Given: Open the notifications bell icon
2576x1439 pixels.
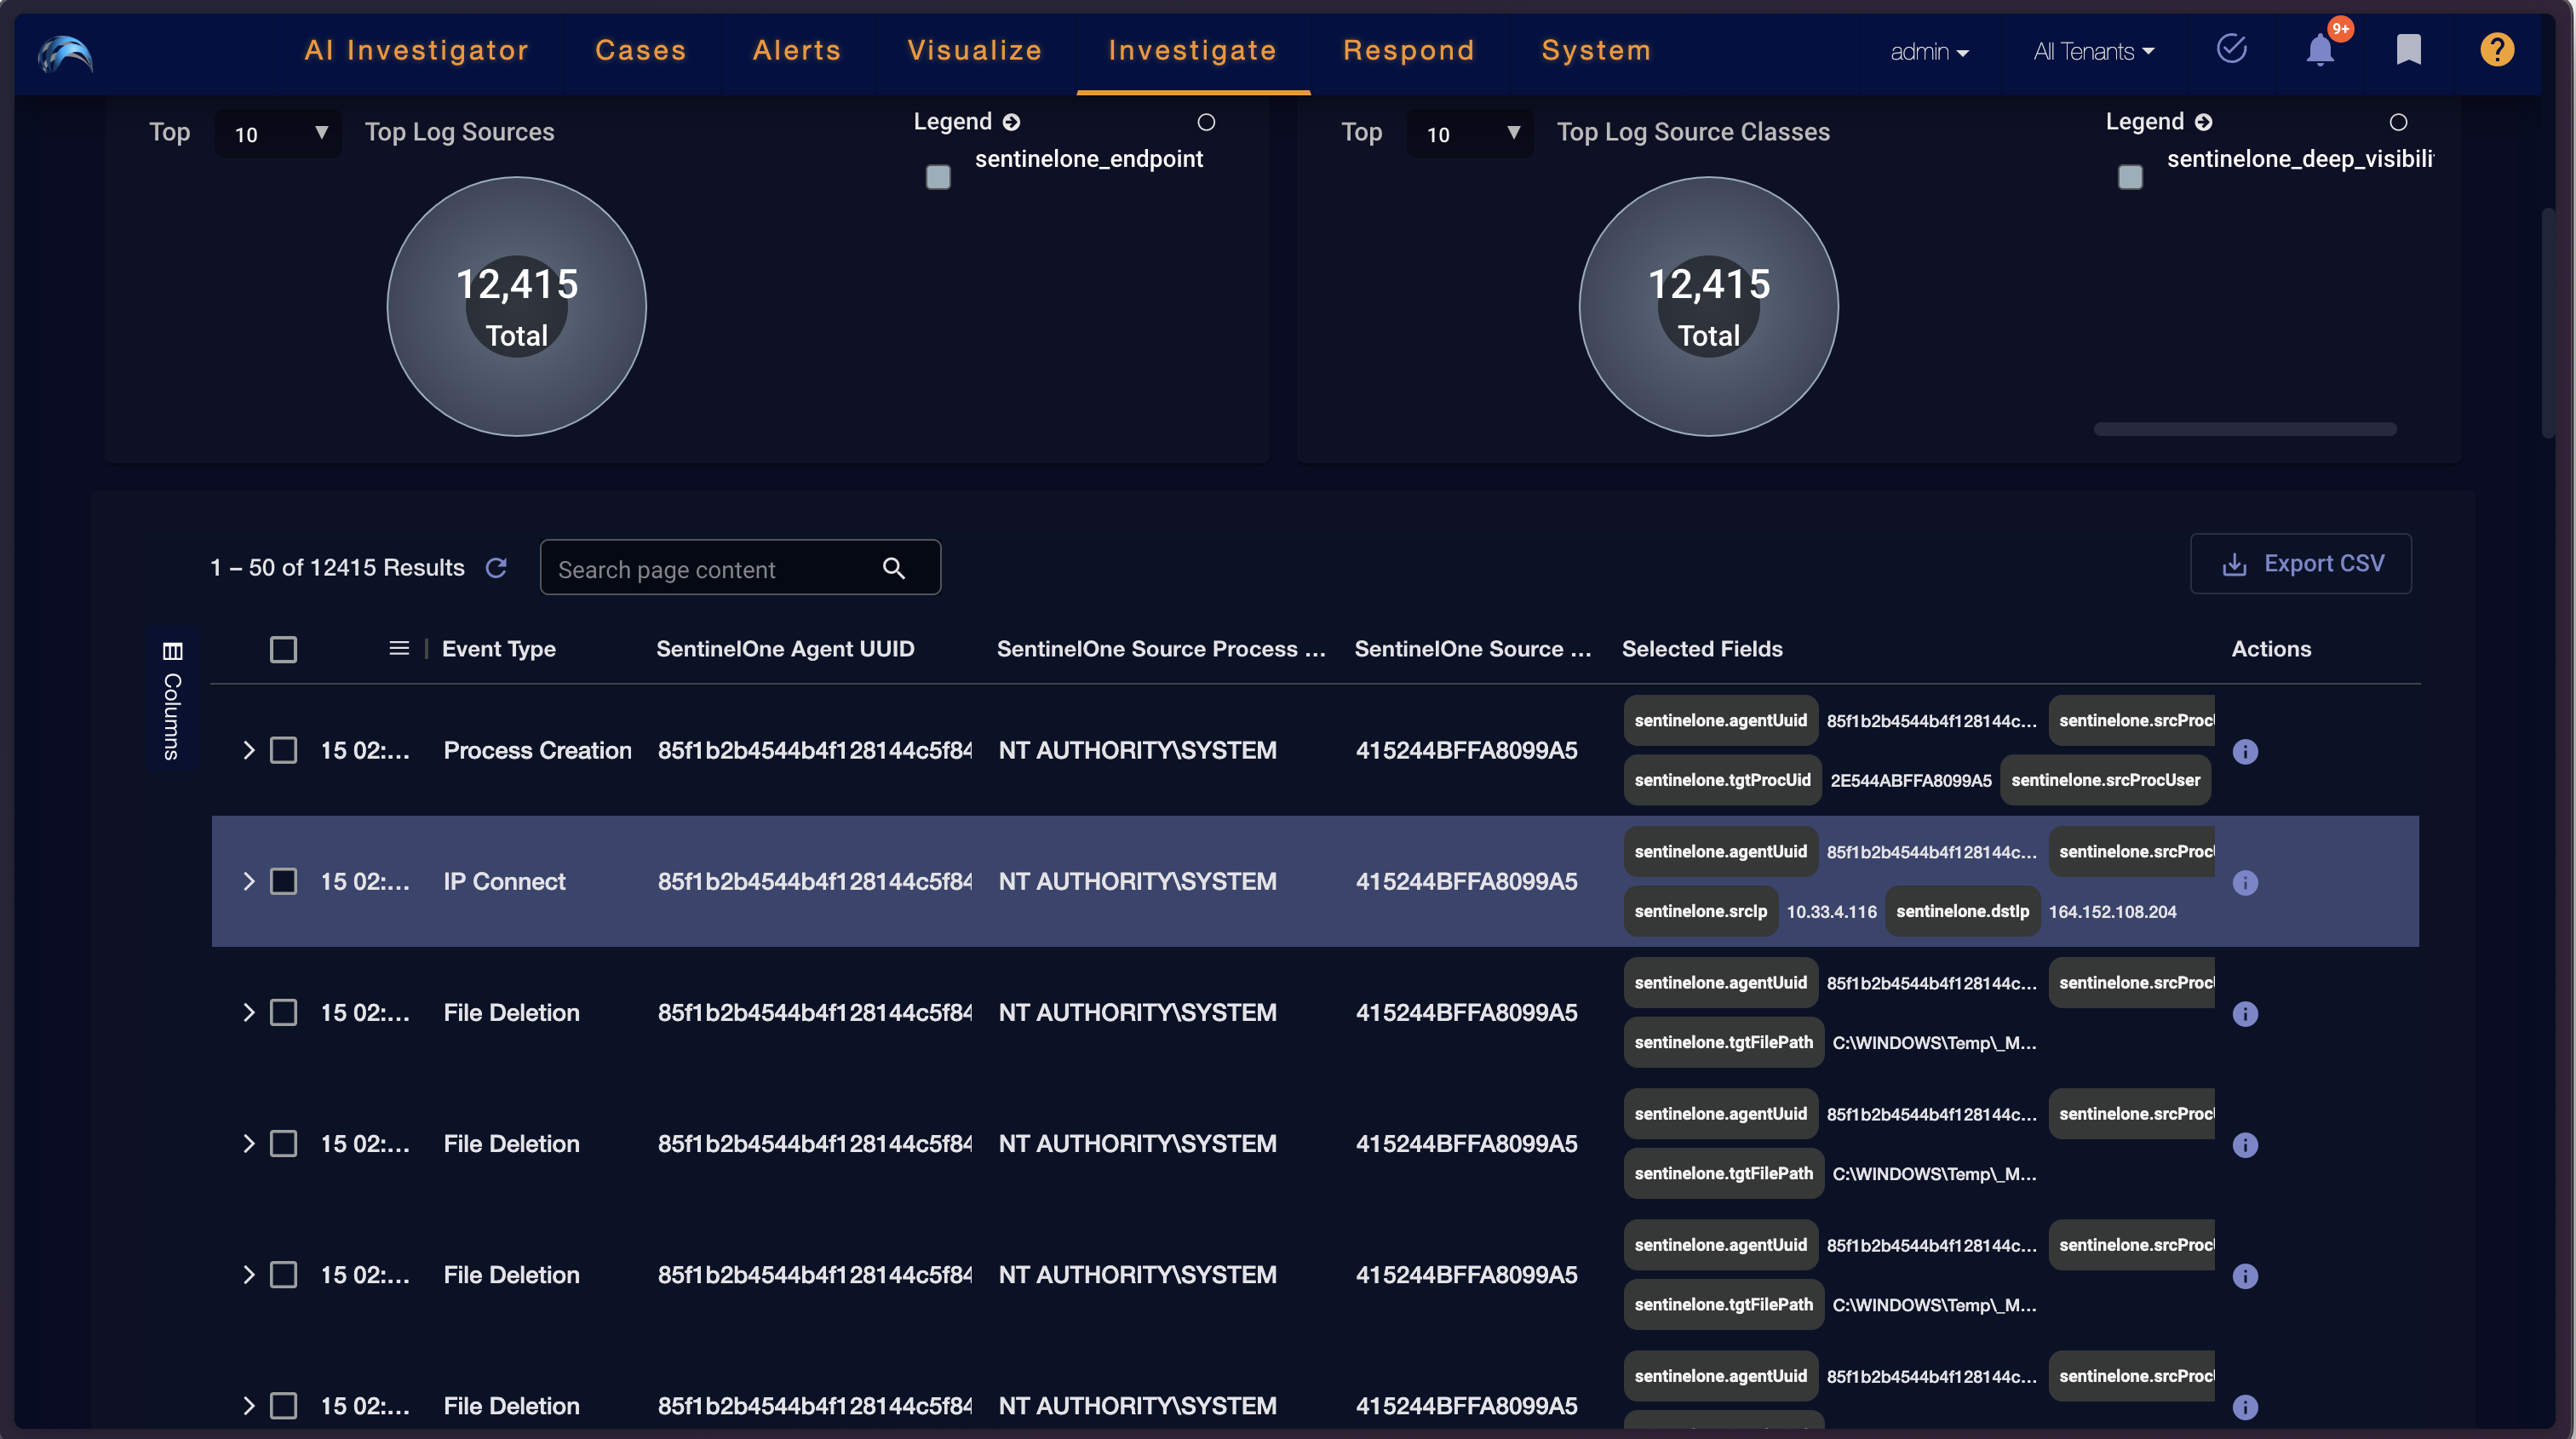Looking at the screenshot, I should 2320,50.
